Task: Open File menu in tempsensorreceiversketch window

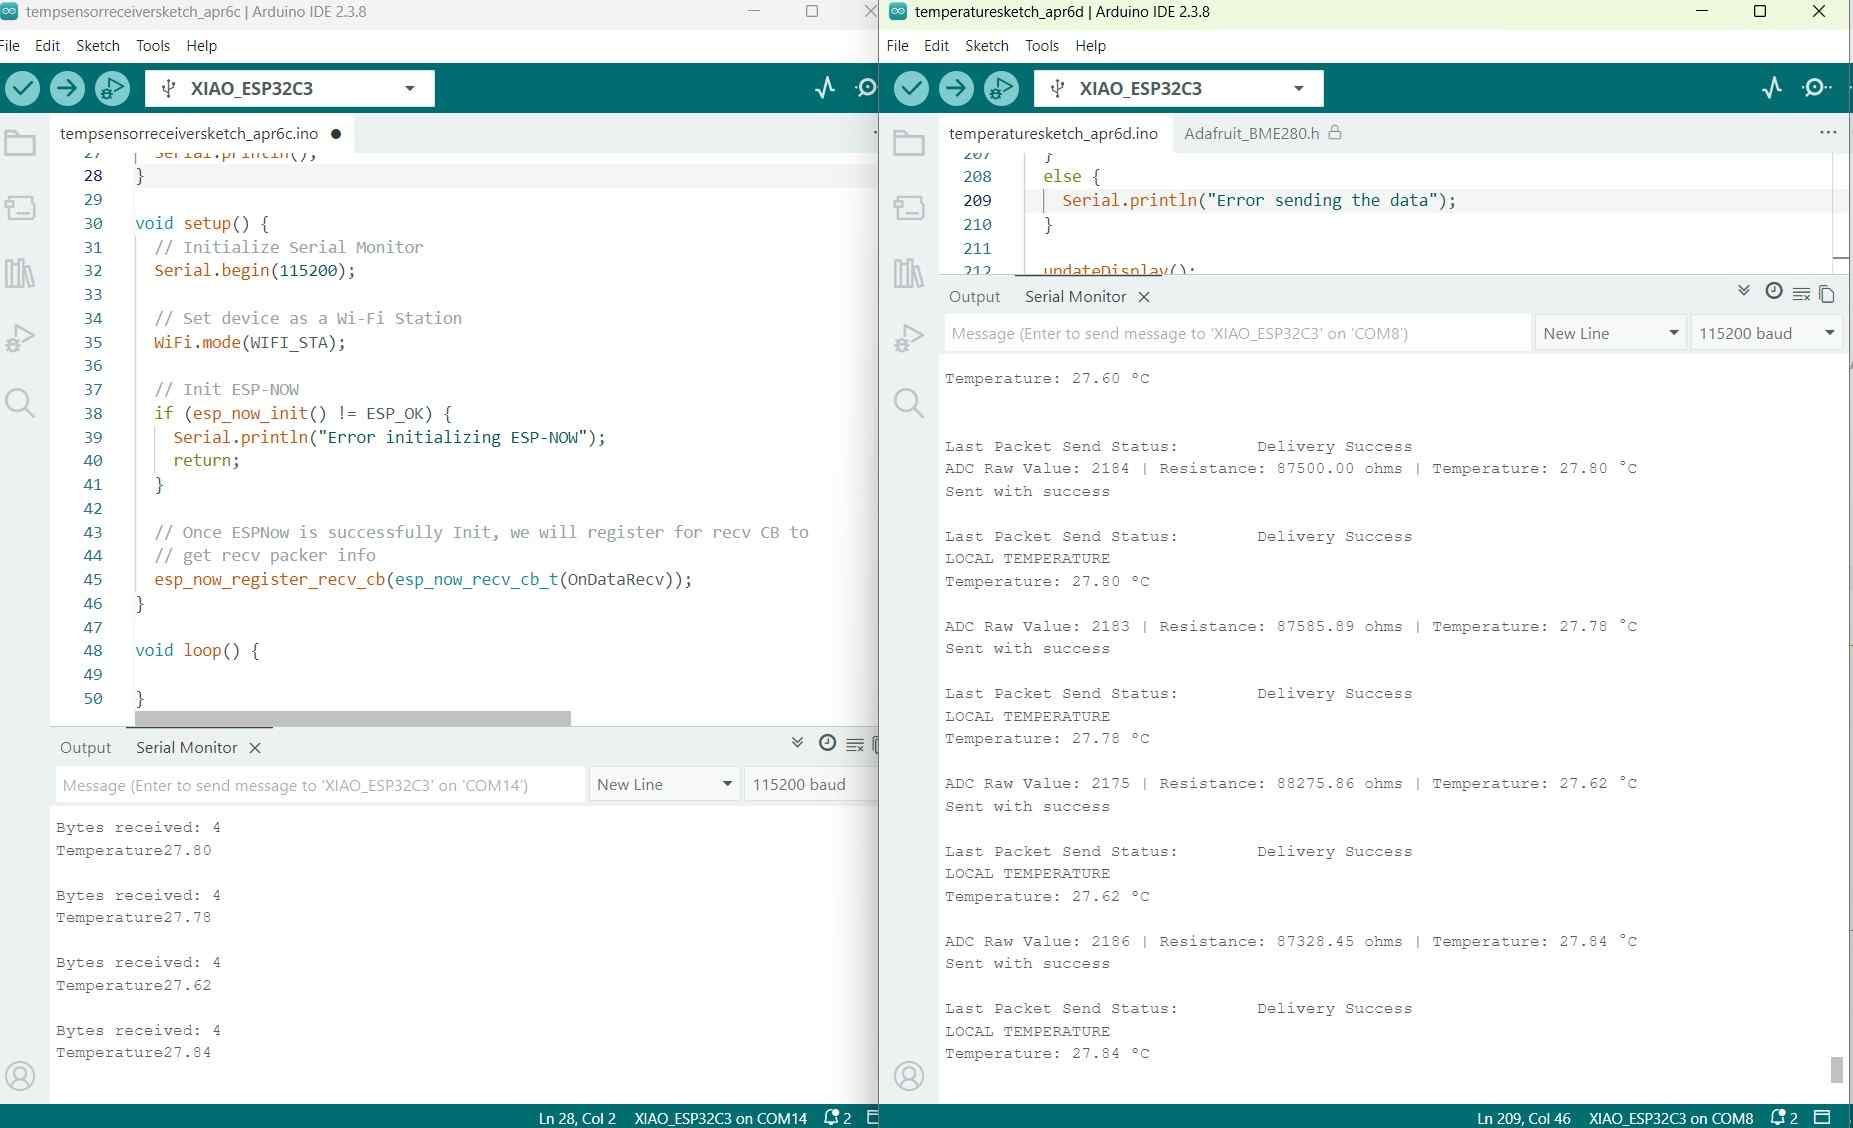Action: pyautogui.click(x=10, y=46)
